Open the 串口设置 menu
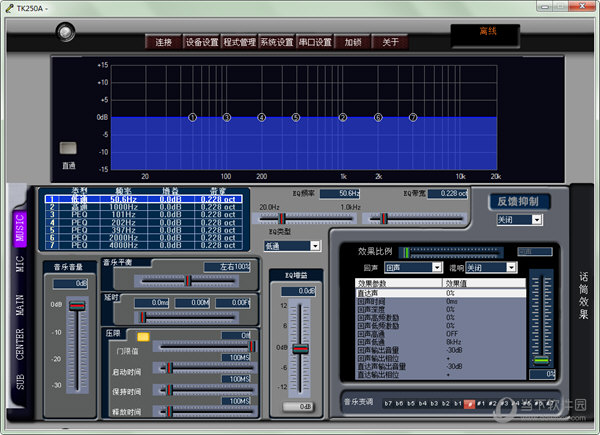 coord(315,42)
